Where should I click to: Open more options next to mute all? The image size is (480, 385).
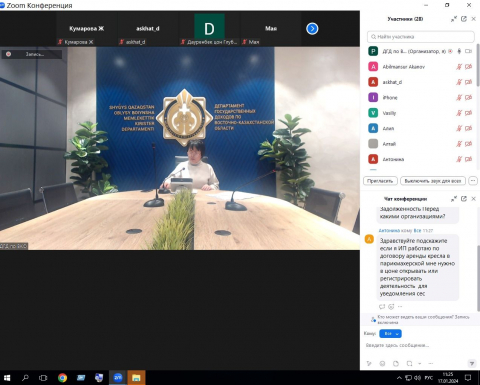coord(473,181)
